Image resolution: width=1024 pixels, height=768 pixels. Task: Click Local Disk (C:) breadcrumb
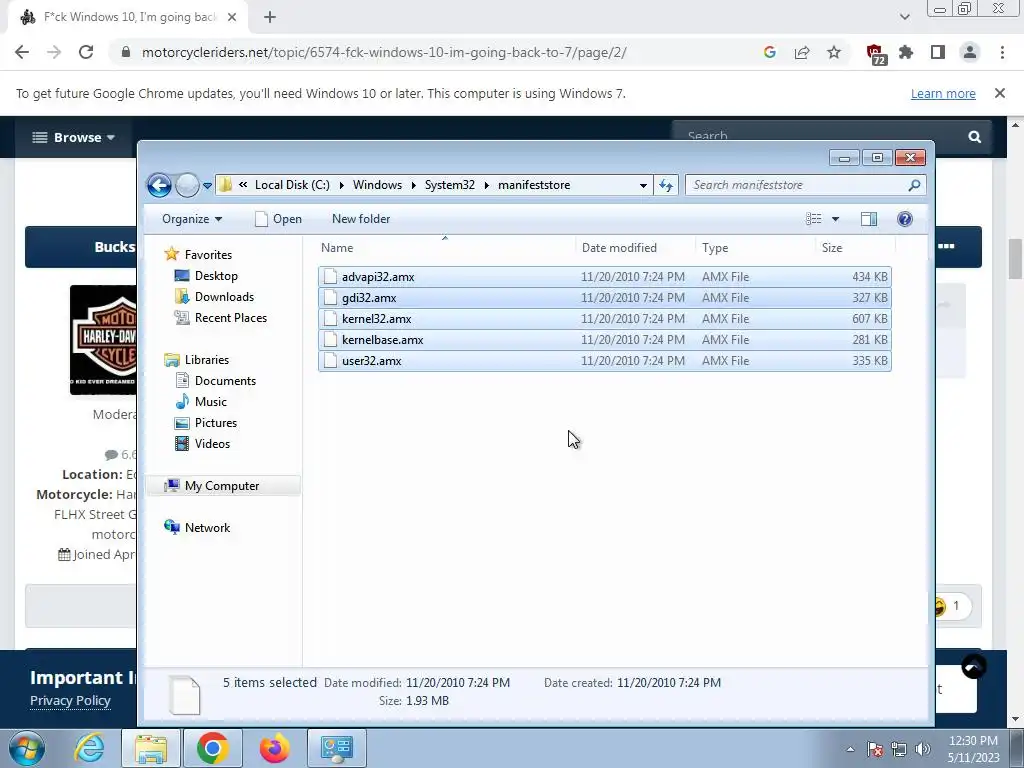pyautogui.click(x=292, y=185)
